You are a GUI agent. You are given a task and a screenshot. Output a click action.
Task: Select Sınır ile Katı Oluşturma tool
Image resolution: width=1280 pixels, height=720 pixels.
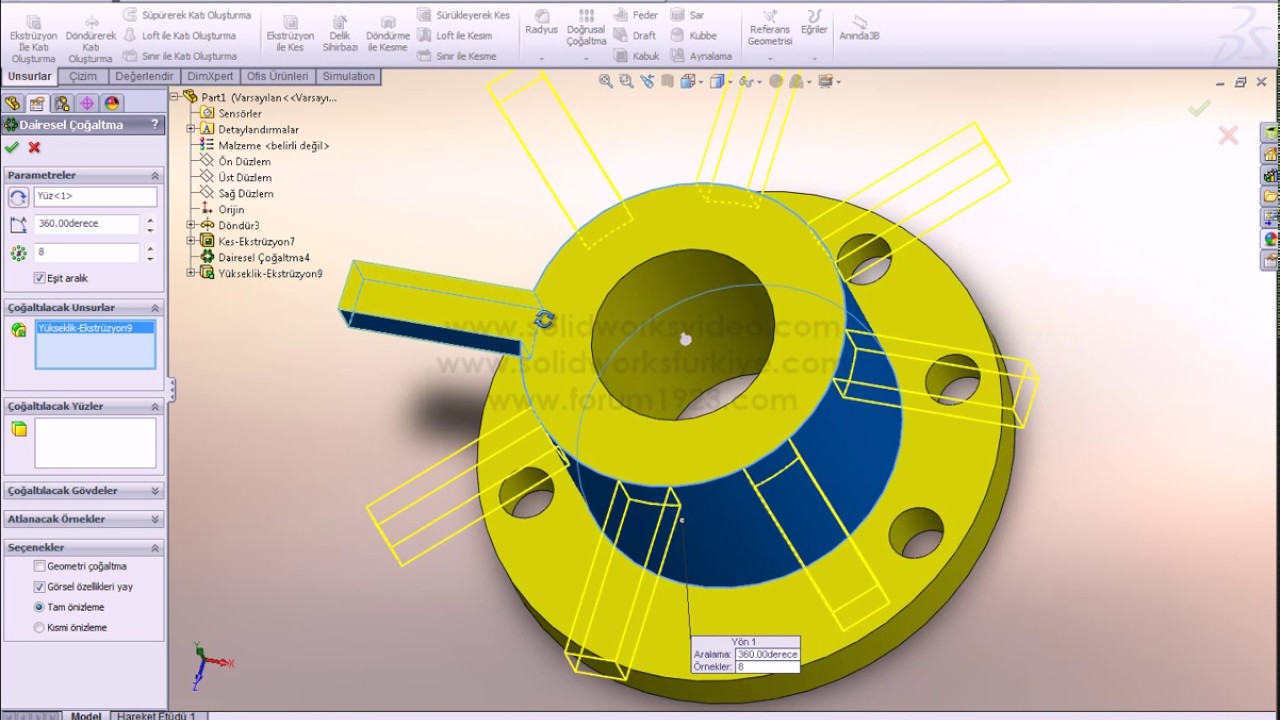179,56
